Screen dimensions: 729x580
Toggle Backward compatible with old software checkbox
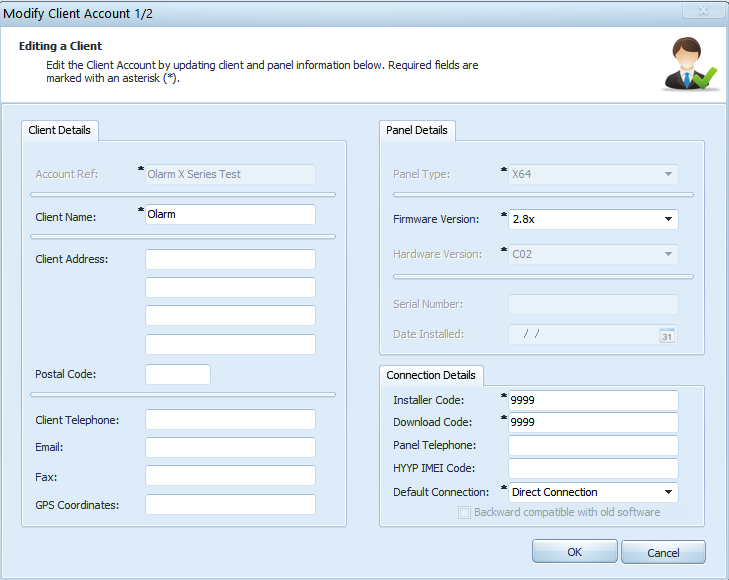pyautogui.click(x=464, y=512)
